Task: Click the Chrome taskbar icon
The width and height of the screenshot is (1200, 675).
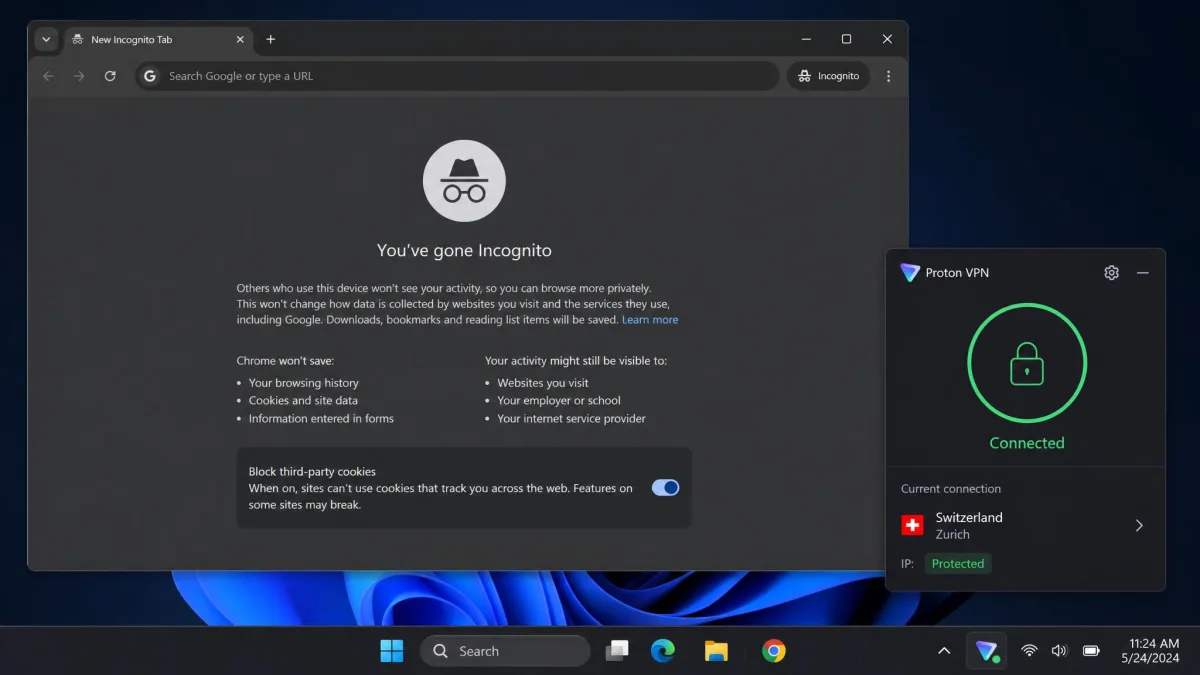Action: tap(773, 651)
